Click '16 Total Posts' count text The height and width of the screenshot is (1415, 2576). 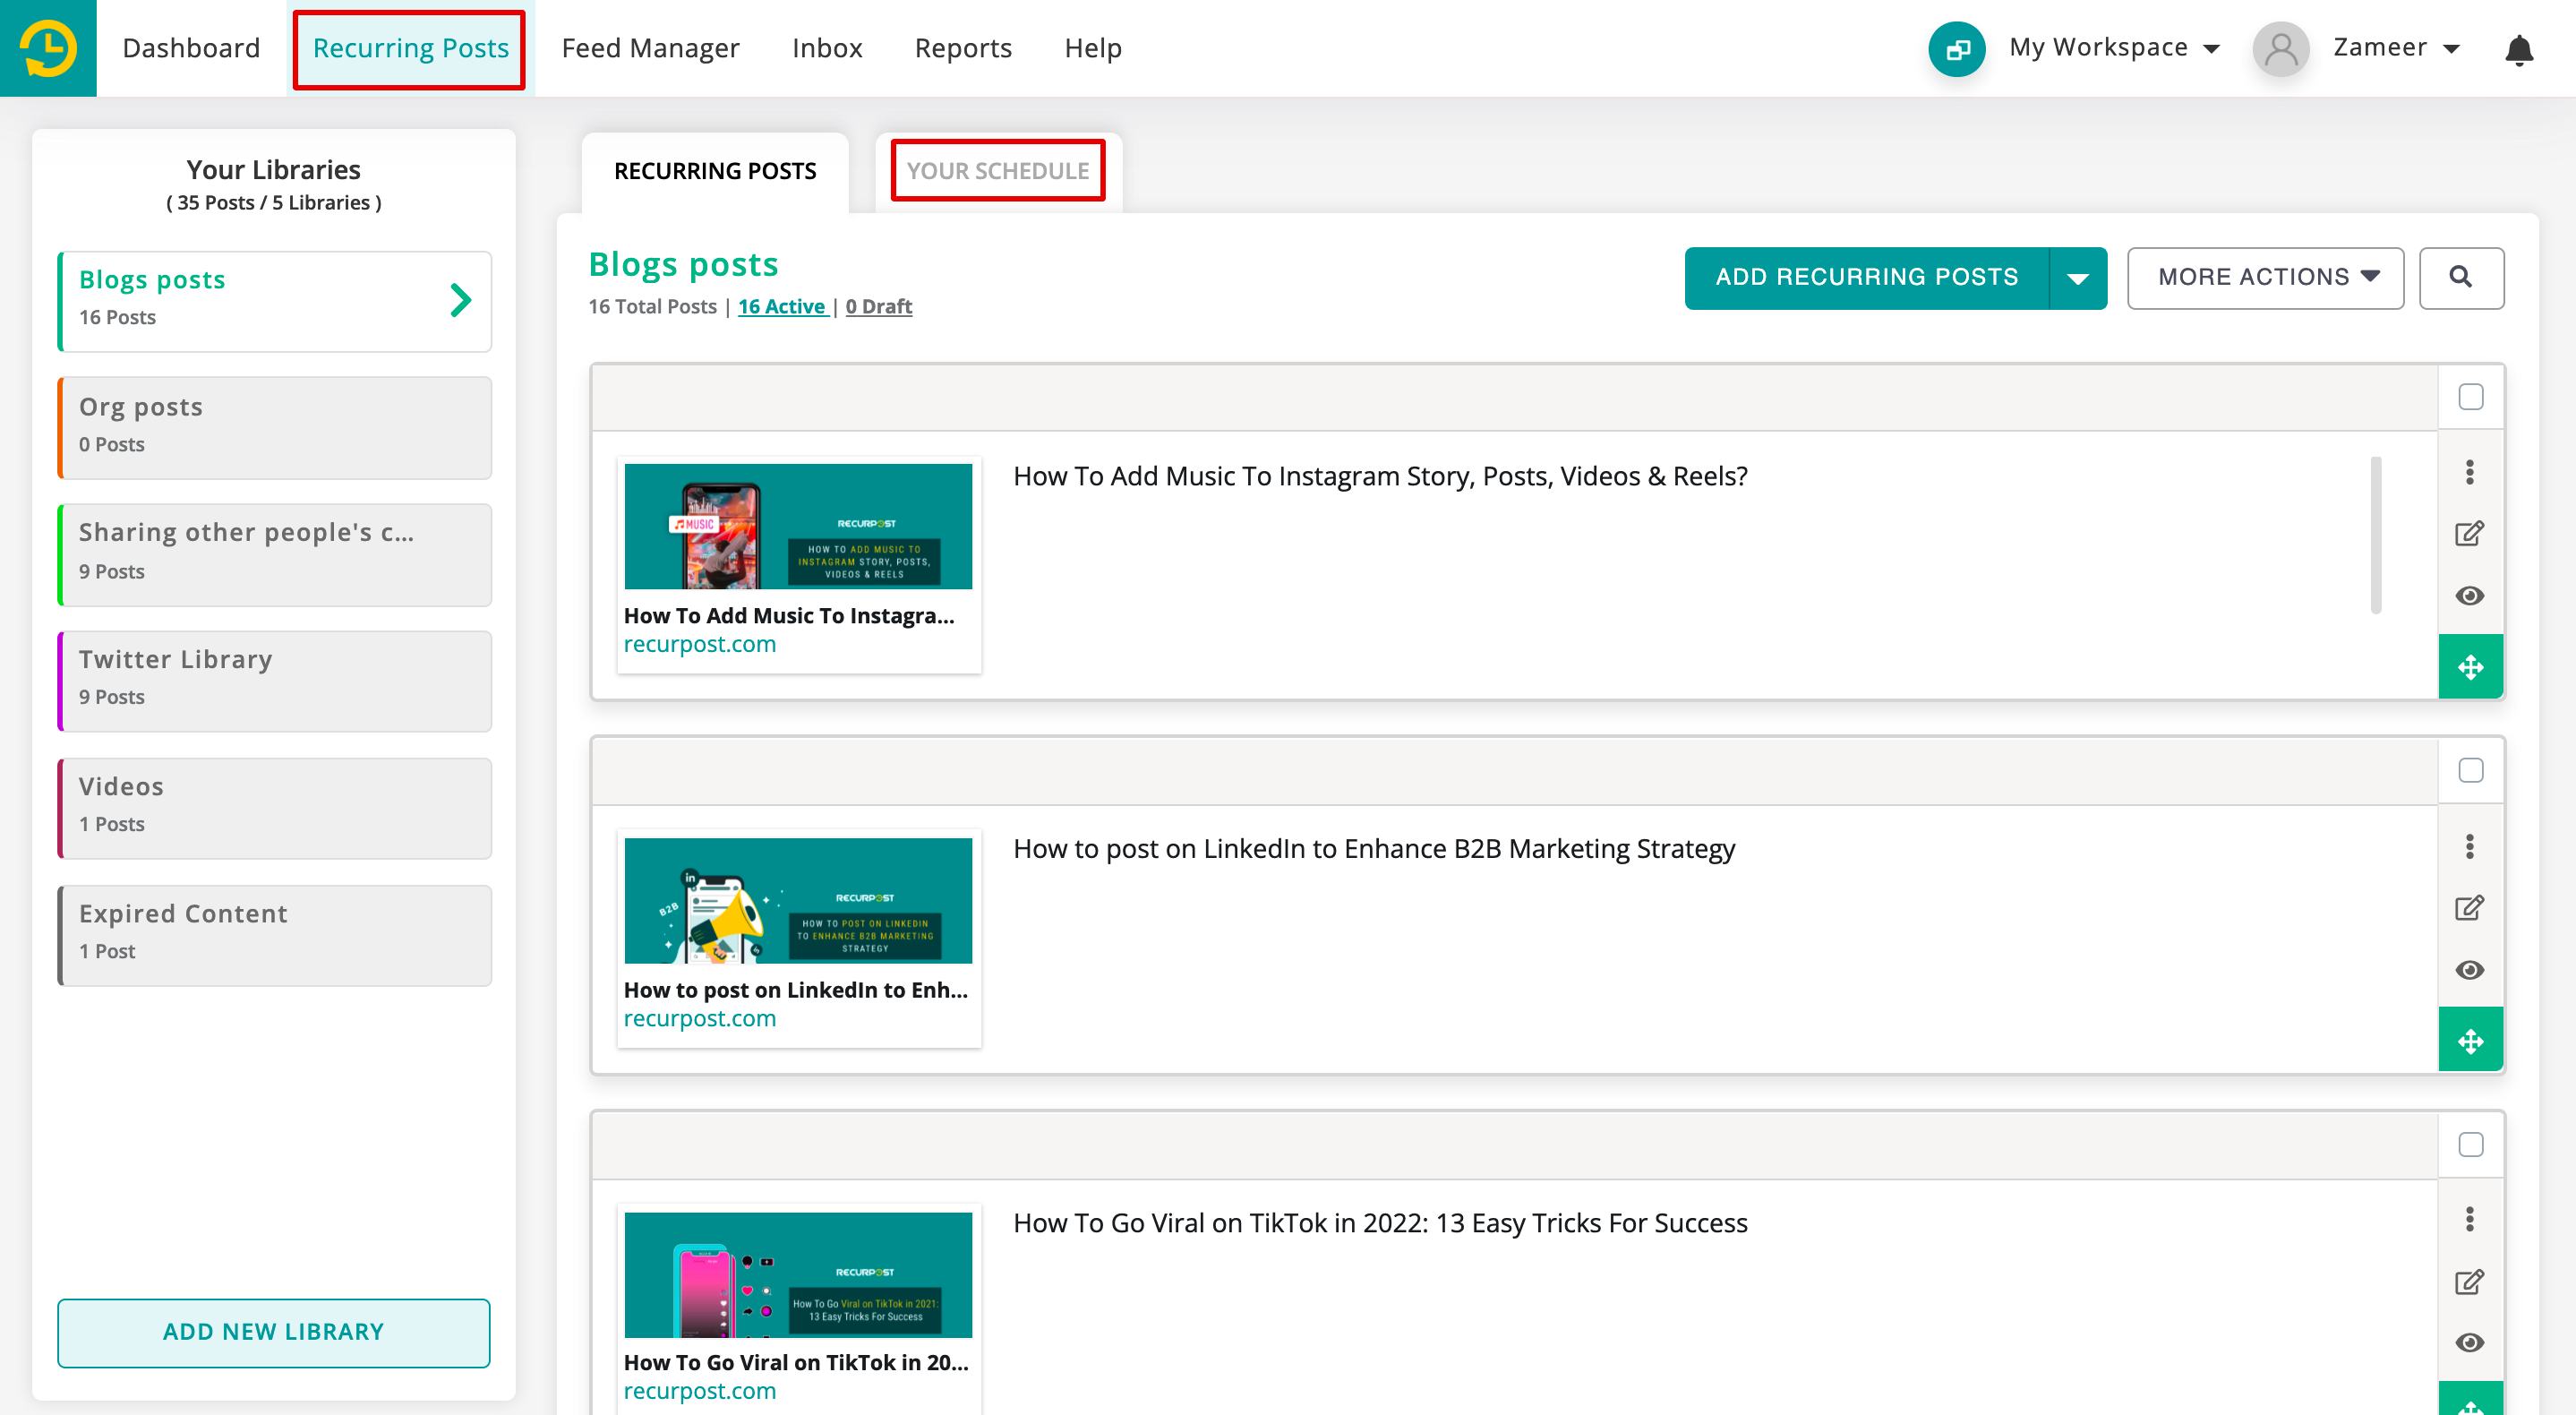coord(652,306)
